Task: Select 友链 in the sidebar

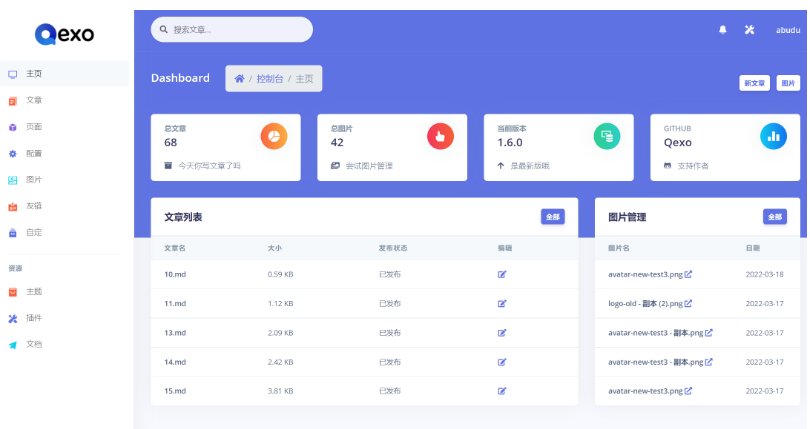Action: point(34,206)
